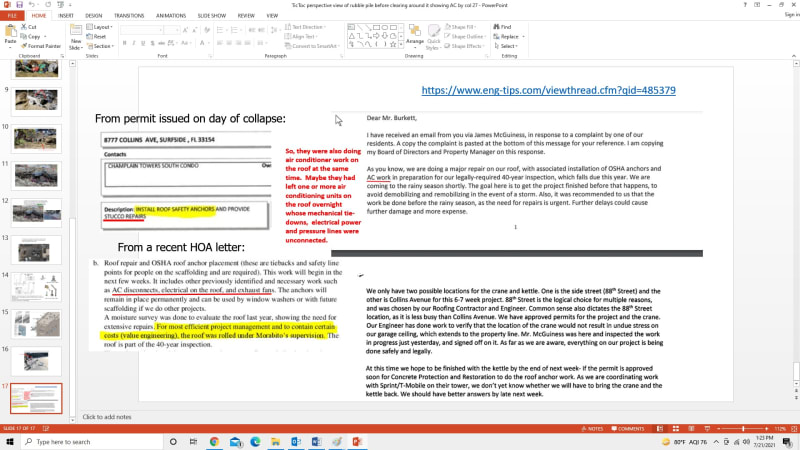This screenshot has width=800, height=450.
Task: Switch to the REVIEW ribbon tab
Action: (x=246, y=16)
